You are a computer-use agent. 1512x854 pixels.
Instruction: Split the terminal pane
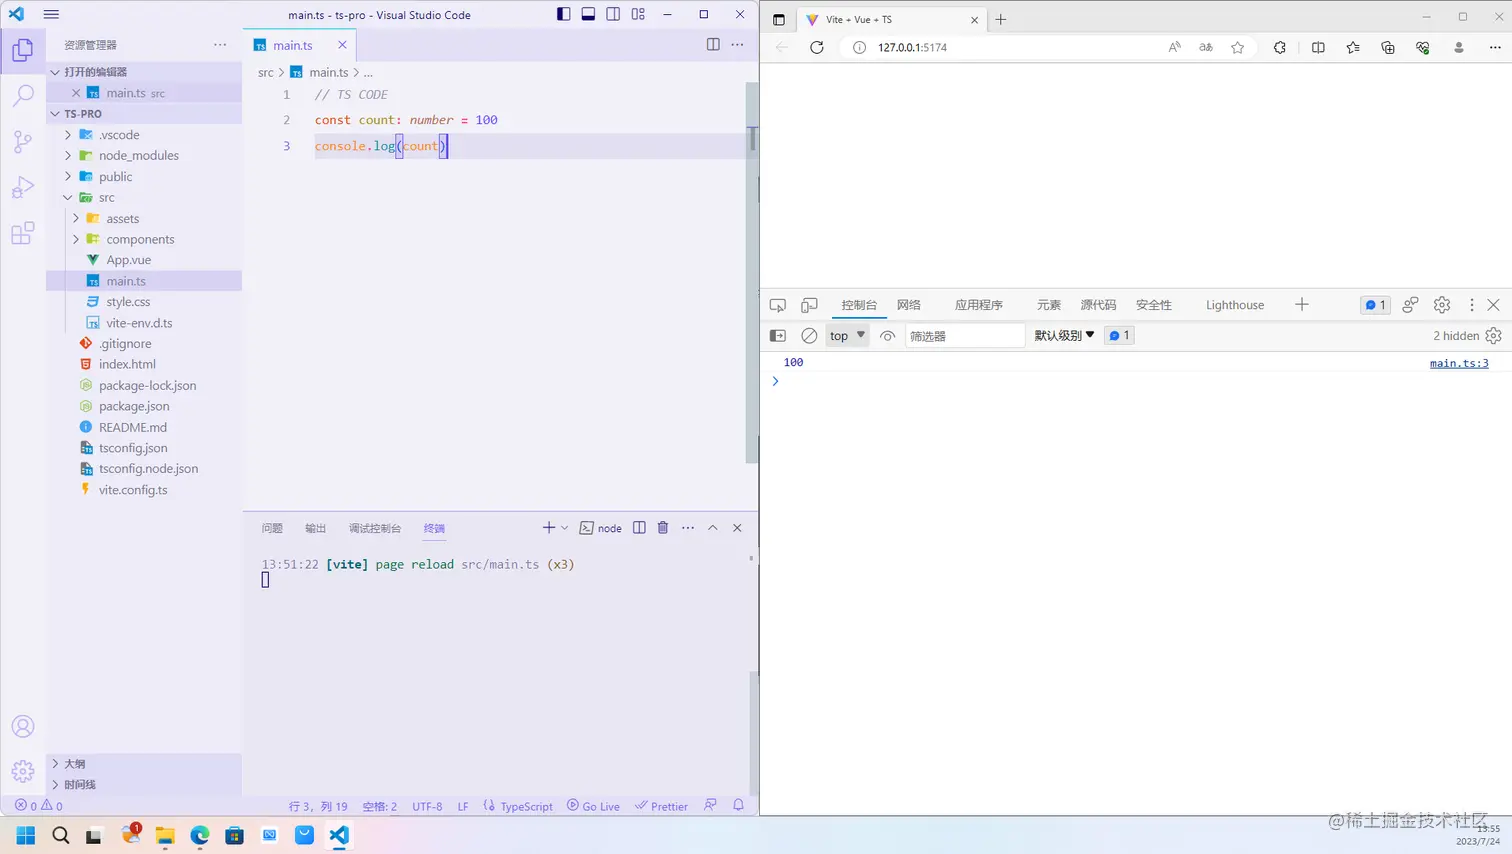tap(639, 527)
